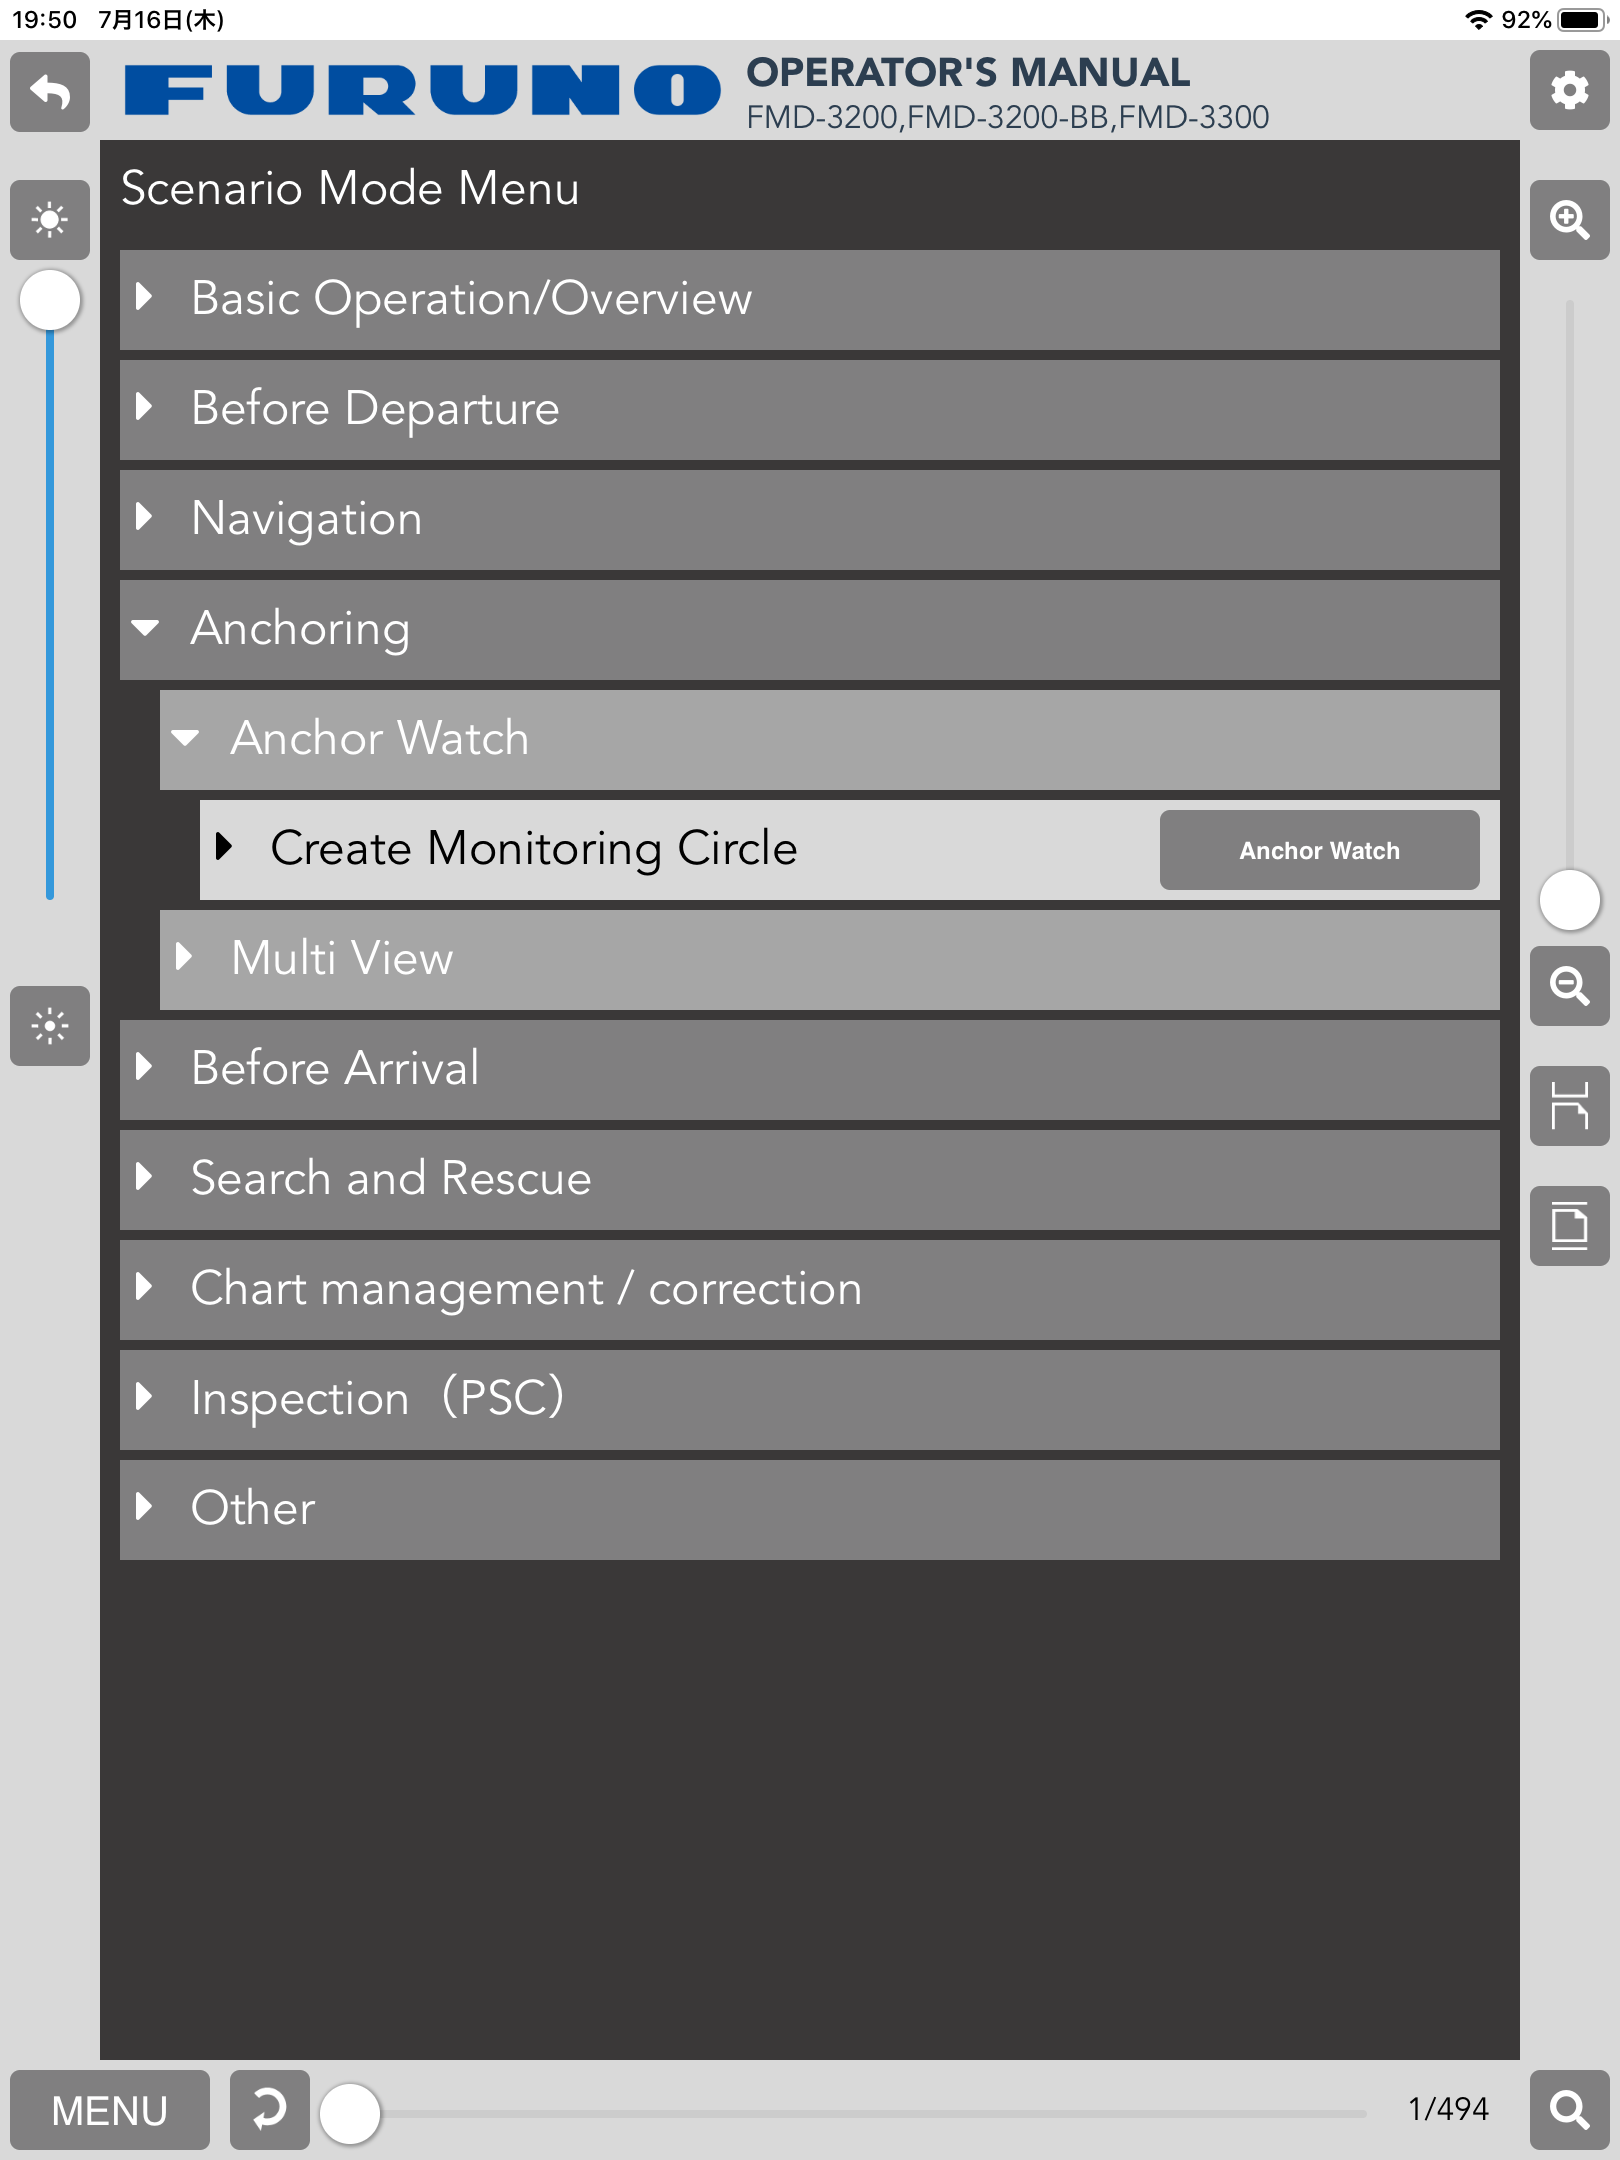Select the fit-to-width page icon
The width and height of the screenshot is (1620, 2160).
pyautogui.click(x=1569, y=1106)
